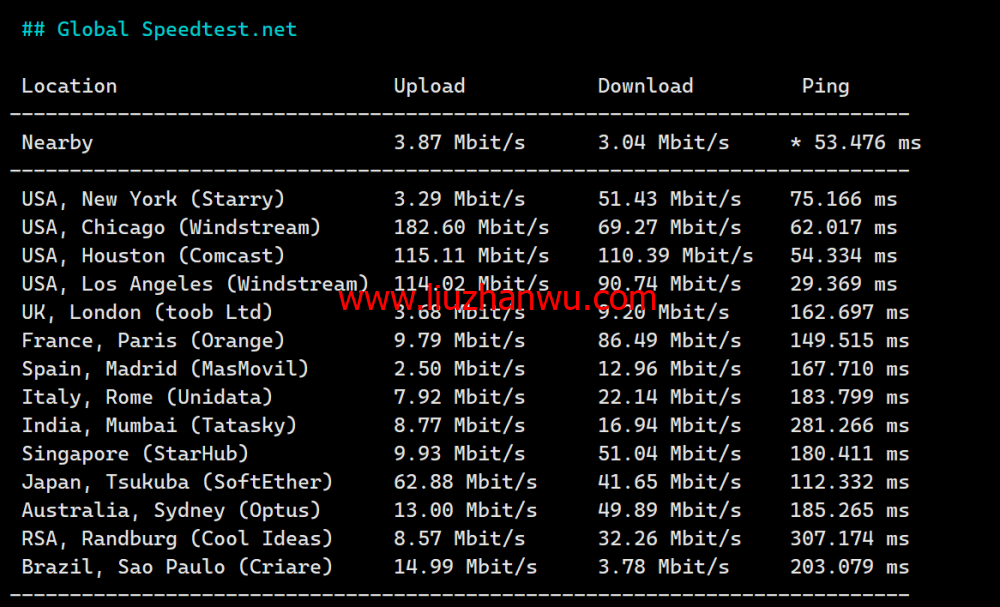Image resolution: width=1000 pixels, height=607 pixels.
Task: Click Singapore ping "180.411 ms"
Action: click(x=849, y=453)
